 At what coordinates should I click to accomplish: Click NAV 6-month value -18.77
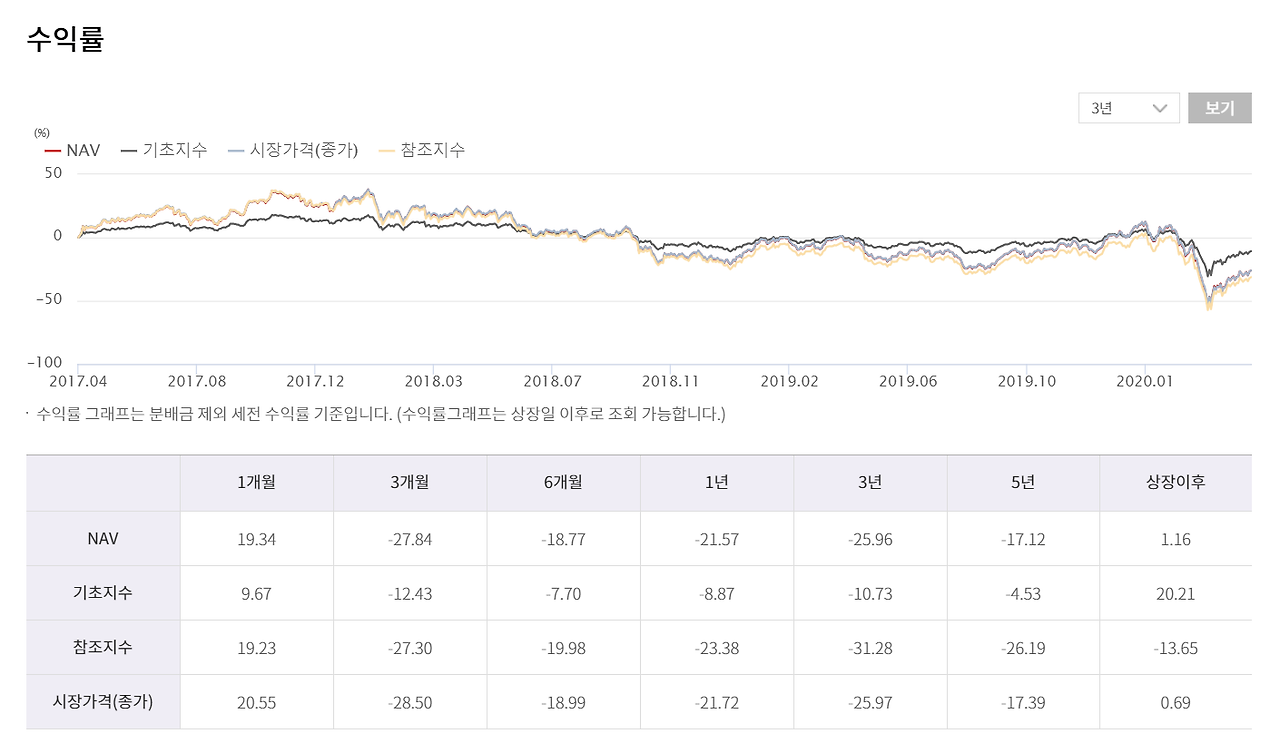[x=564, y=540]
